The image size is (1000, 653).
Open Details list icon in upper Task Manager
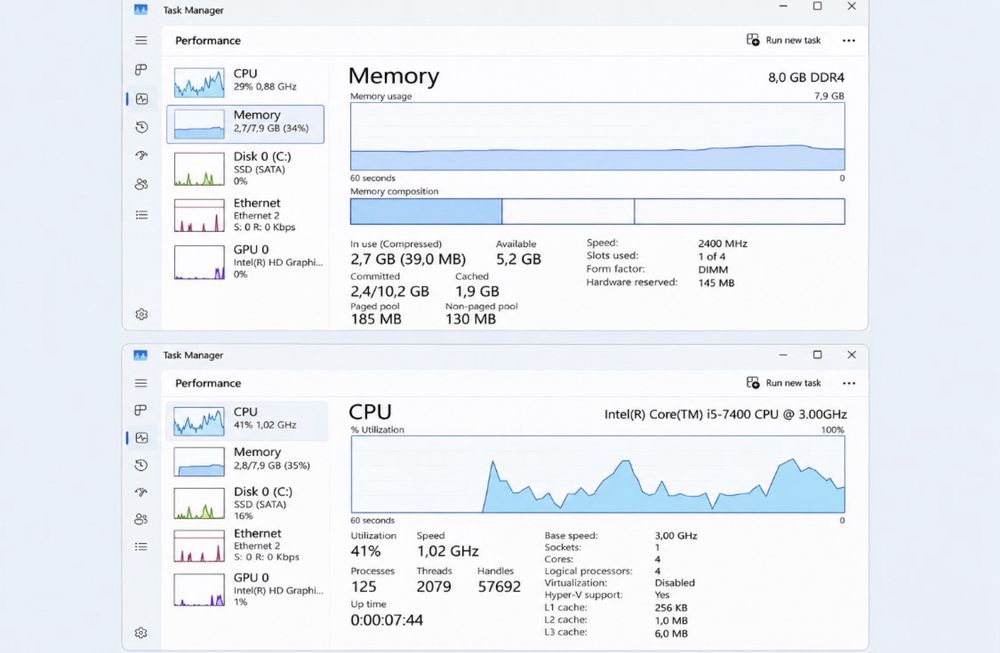tap(142, 215)
